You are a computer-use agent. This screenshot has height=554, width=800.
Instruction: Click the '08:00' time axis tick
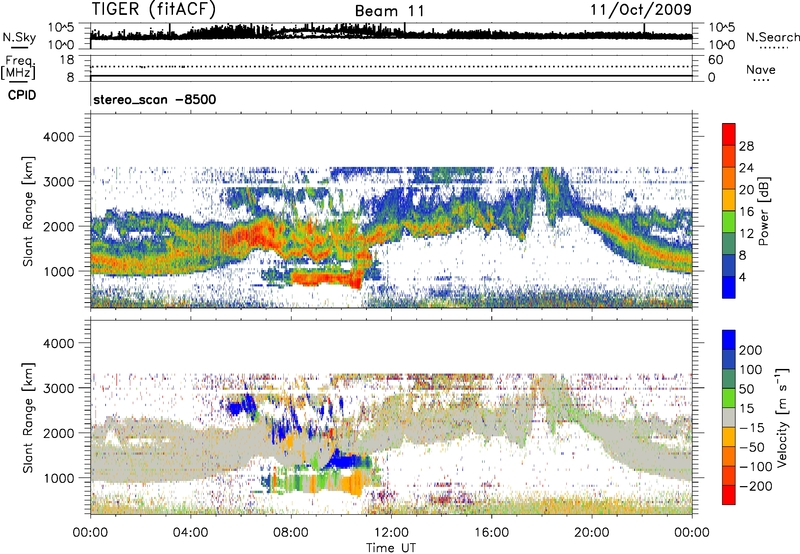[x=291, y=533]
